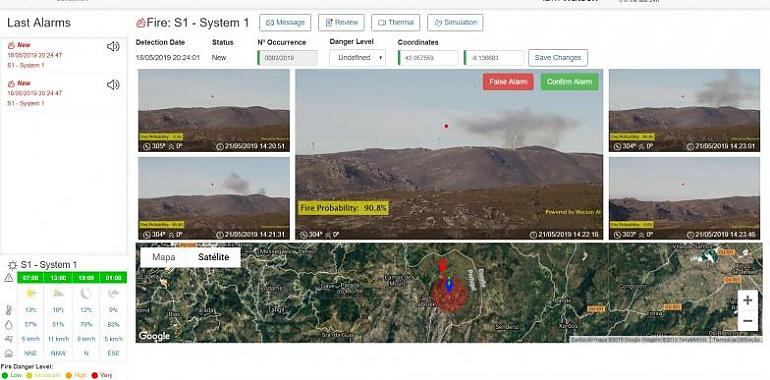Open the Review button
This screenshot has width=770, height=380.
click(x=341, y=23)
